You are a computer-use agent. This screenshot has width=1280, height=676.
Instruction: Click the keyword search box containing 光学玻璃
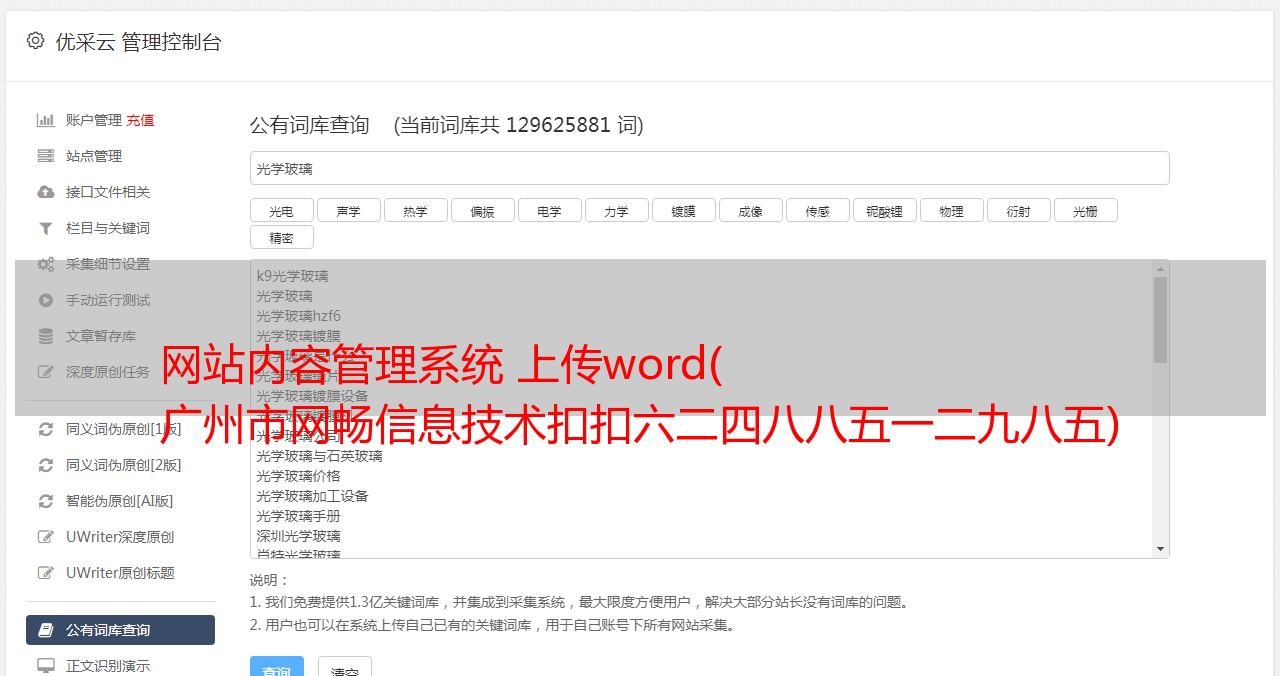[709, 168]
